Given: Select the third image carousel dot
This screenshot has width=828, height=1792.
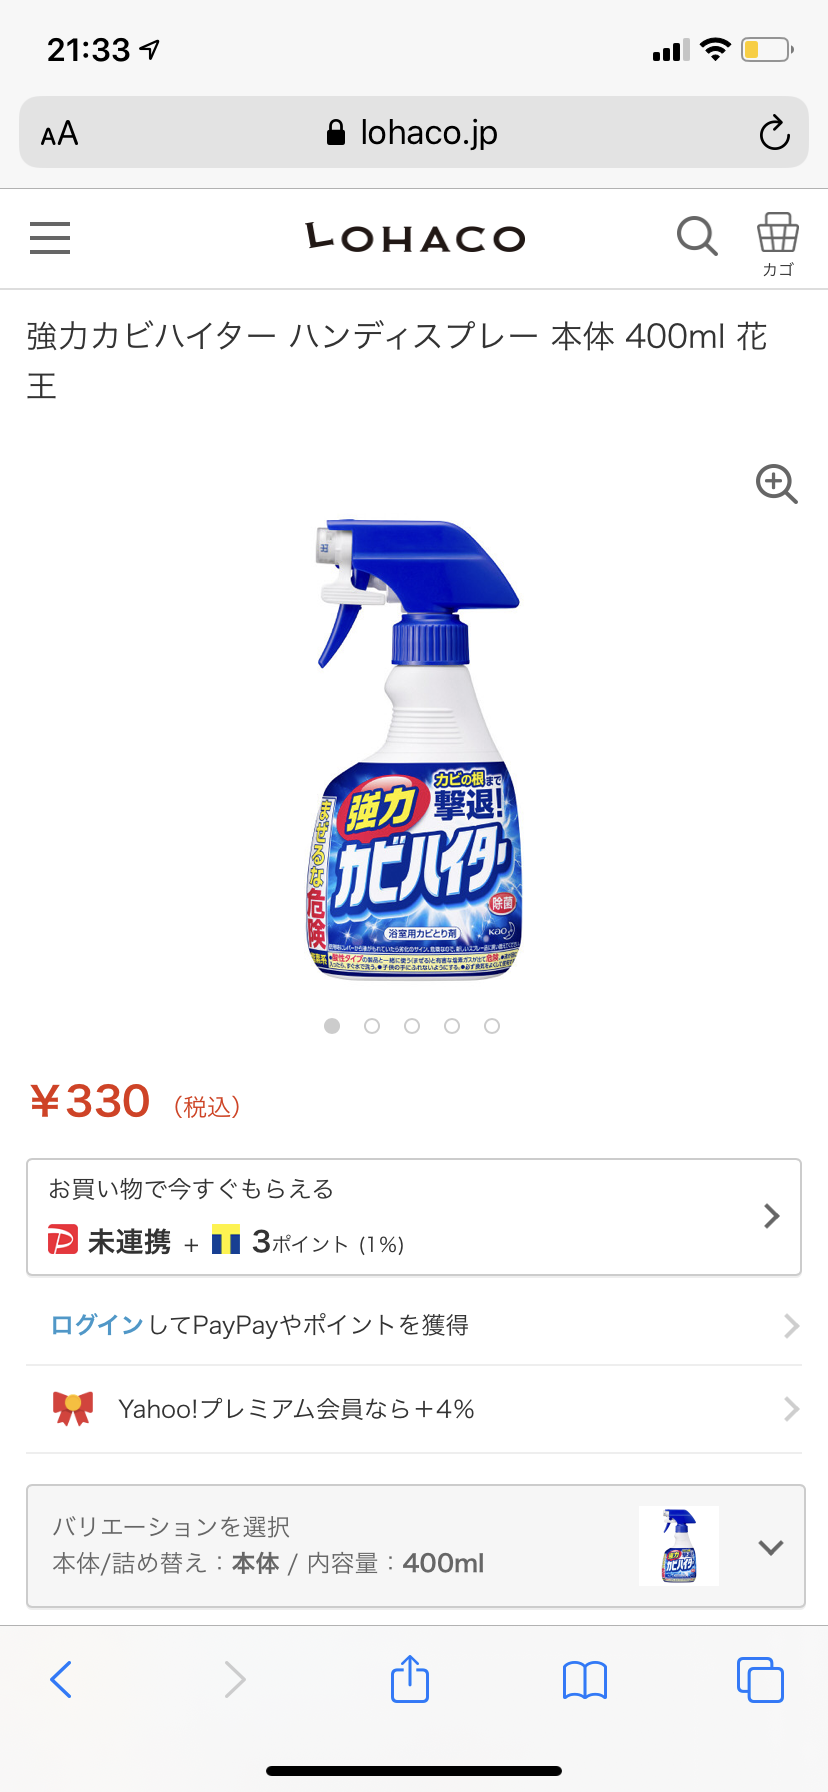Looking at the screenshot, I should click(x=412, y=1026).
